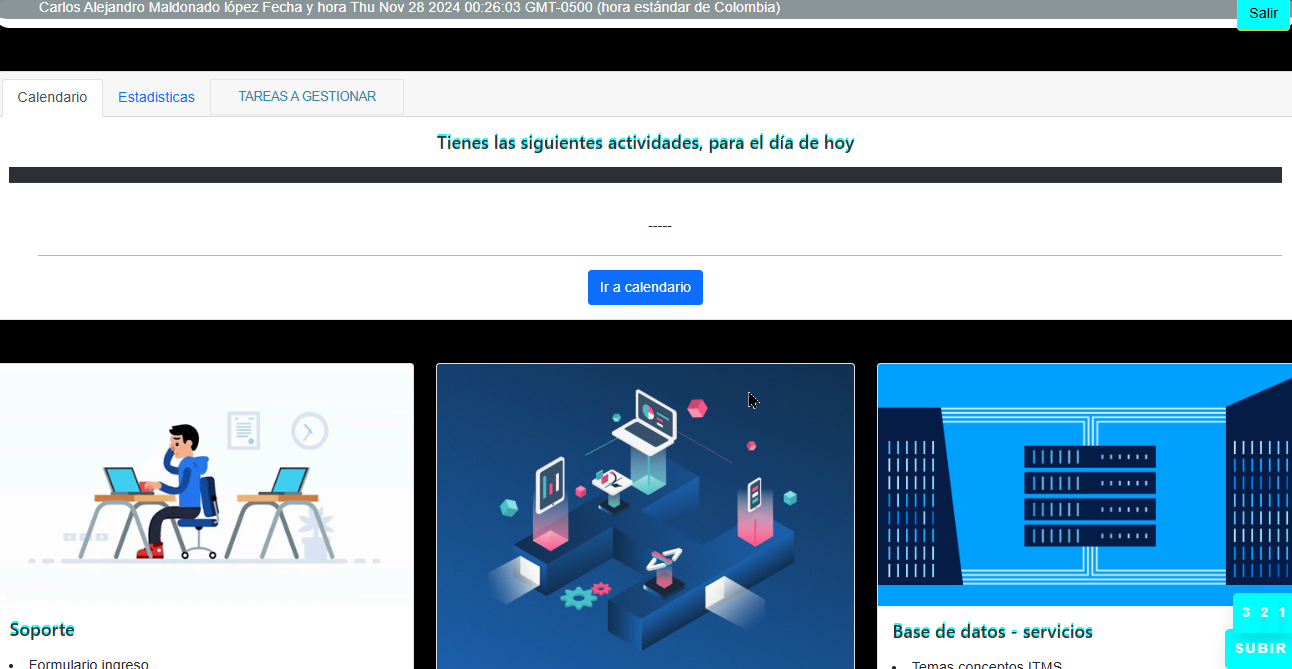Select the TAREAS A GESTIONAR tab
Screen dimensions: 1292x669
tap(307, 97)
